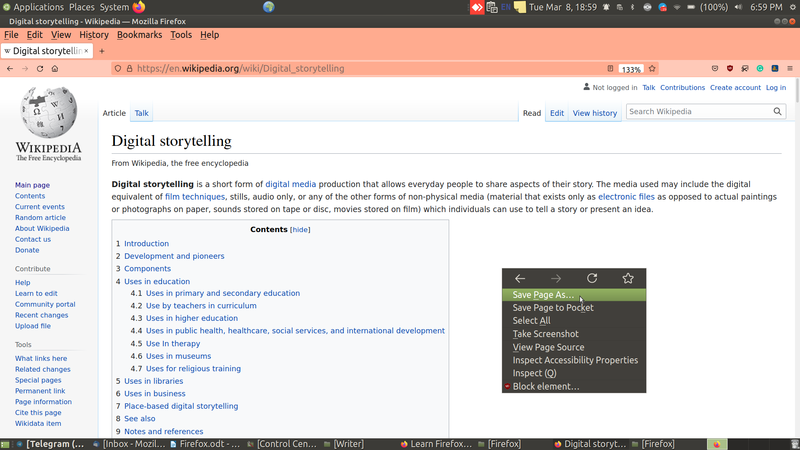
Task: Open the Firefox home page icon
Action: coord(55,68)
